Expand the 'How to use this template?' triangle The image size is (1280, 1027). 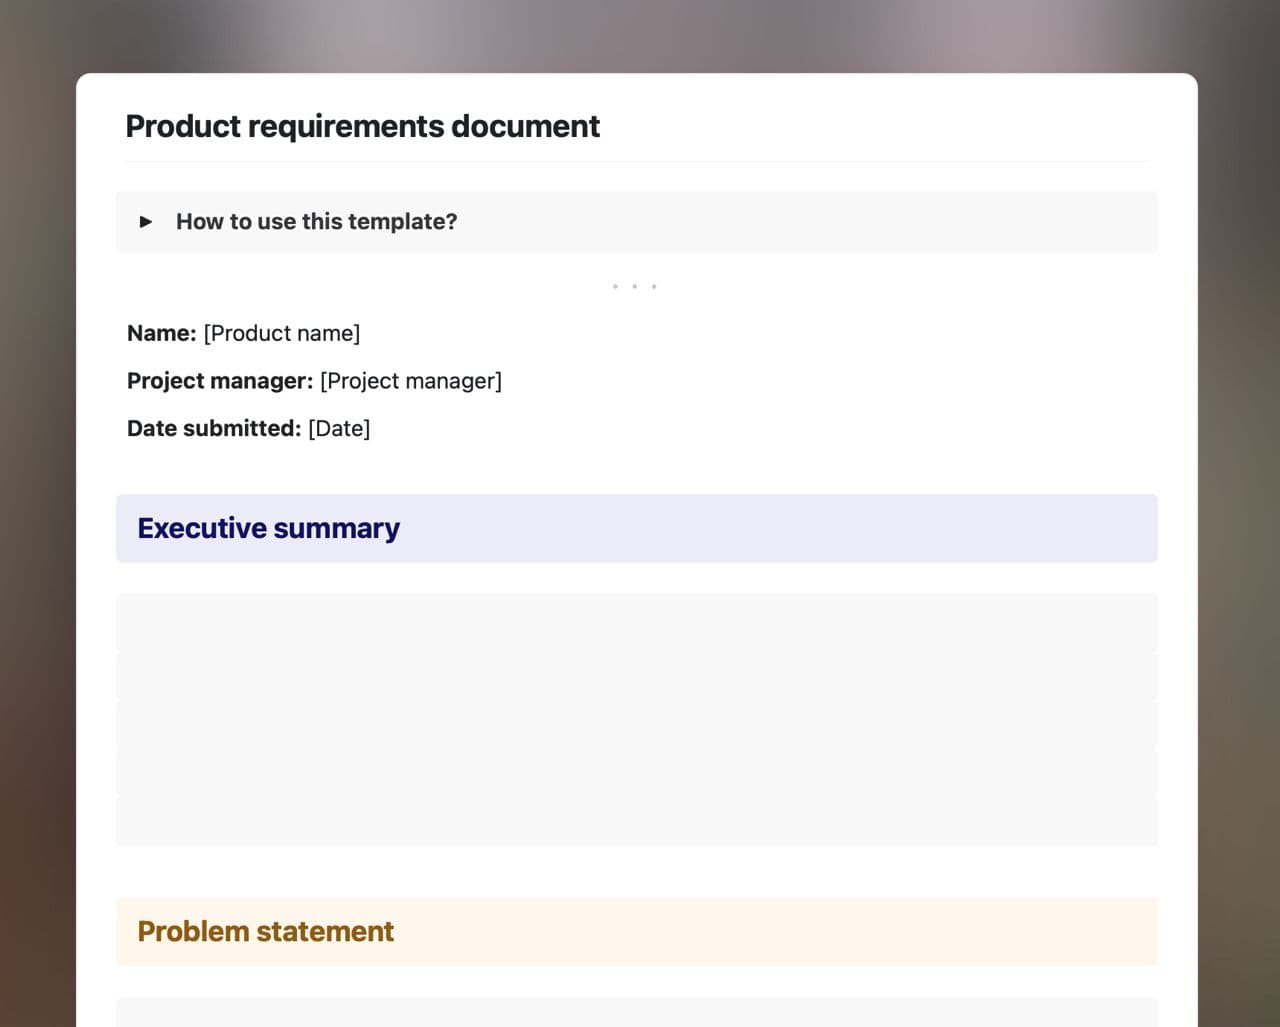146,222
